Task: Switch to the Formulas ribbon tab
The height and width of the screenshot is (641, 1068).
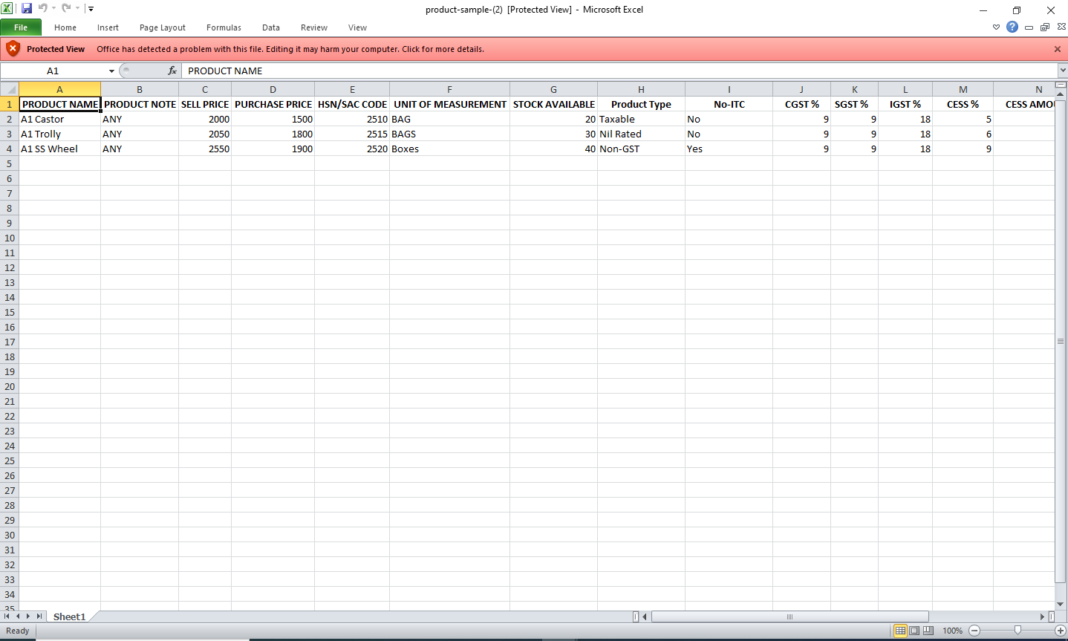Action: click(224, 27)
